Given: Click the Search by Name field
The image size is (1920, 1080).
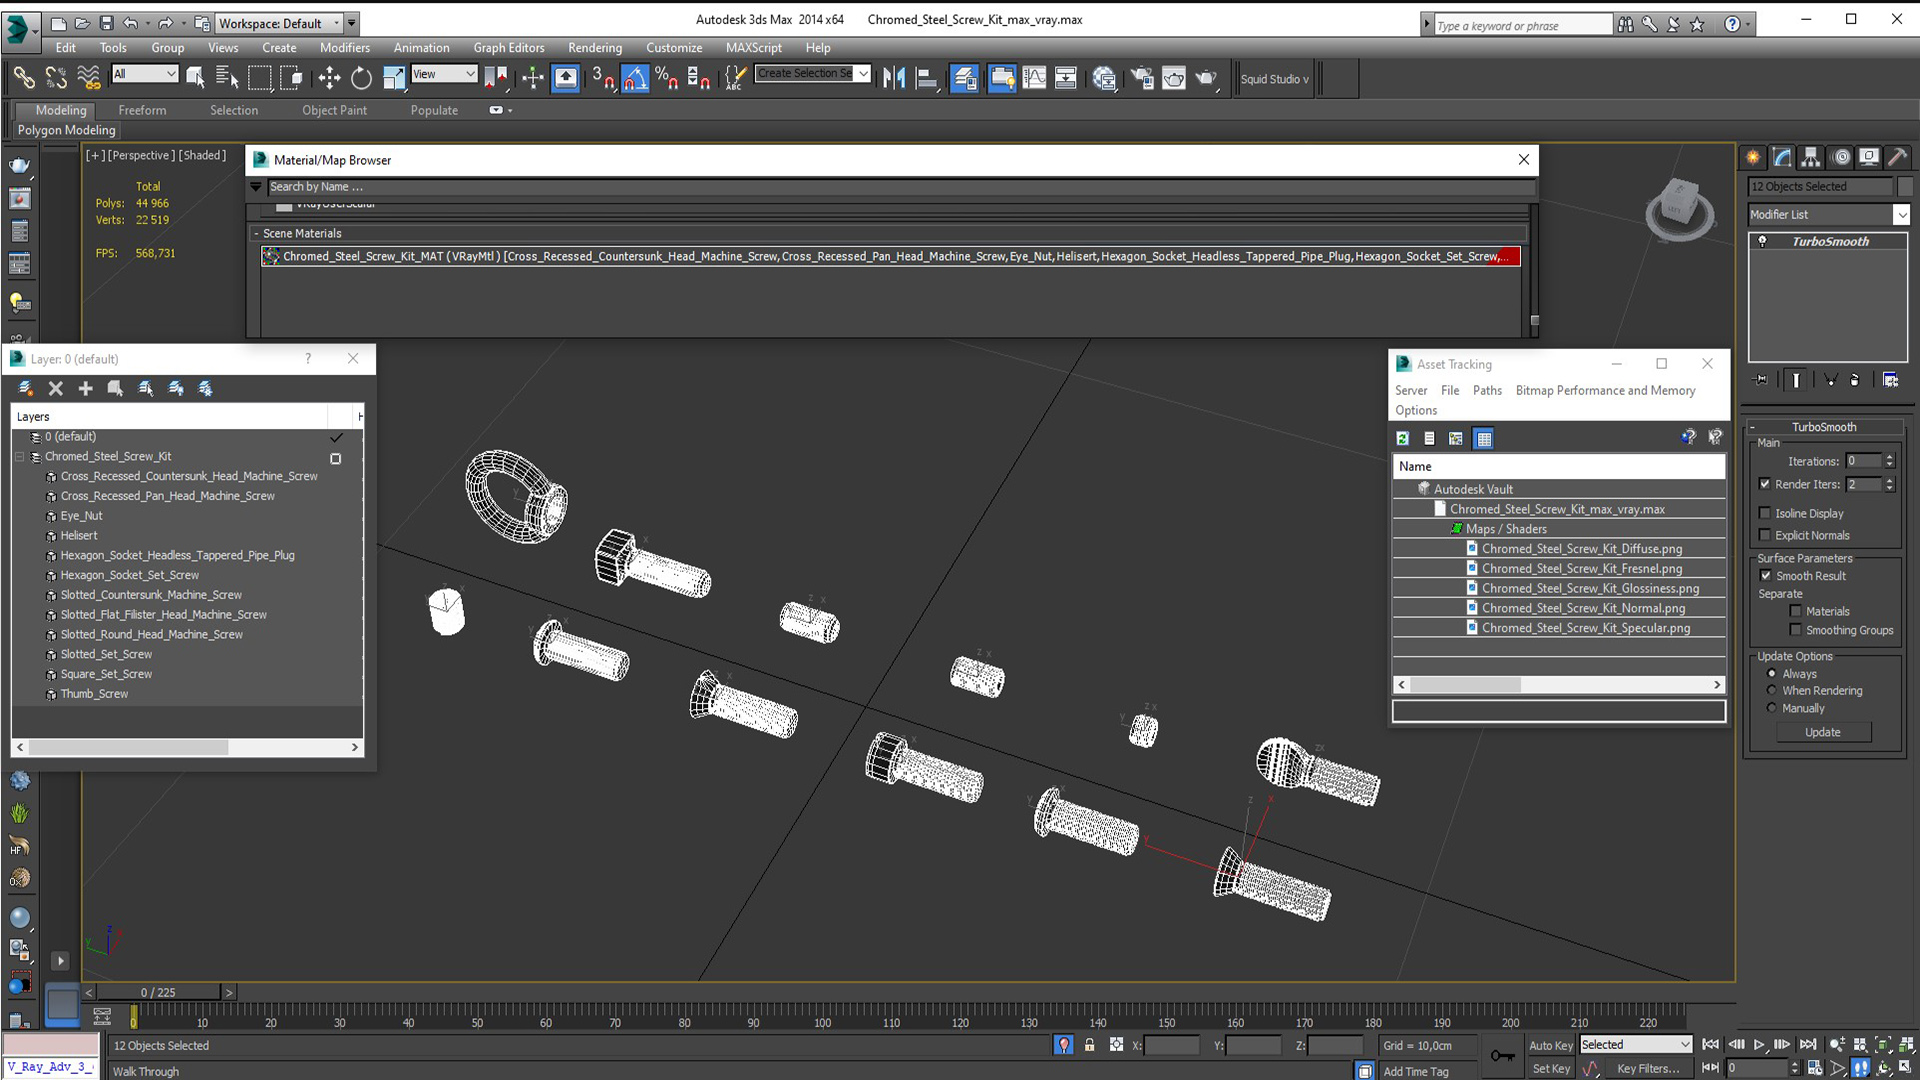Looking at the screenshot, I should [x=900, y=187].
